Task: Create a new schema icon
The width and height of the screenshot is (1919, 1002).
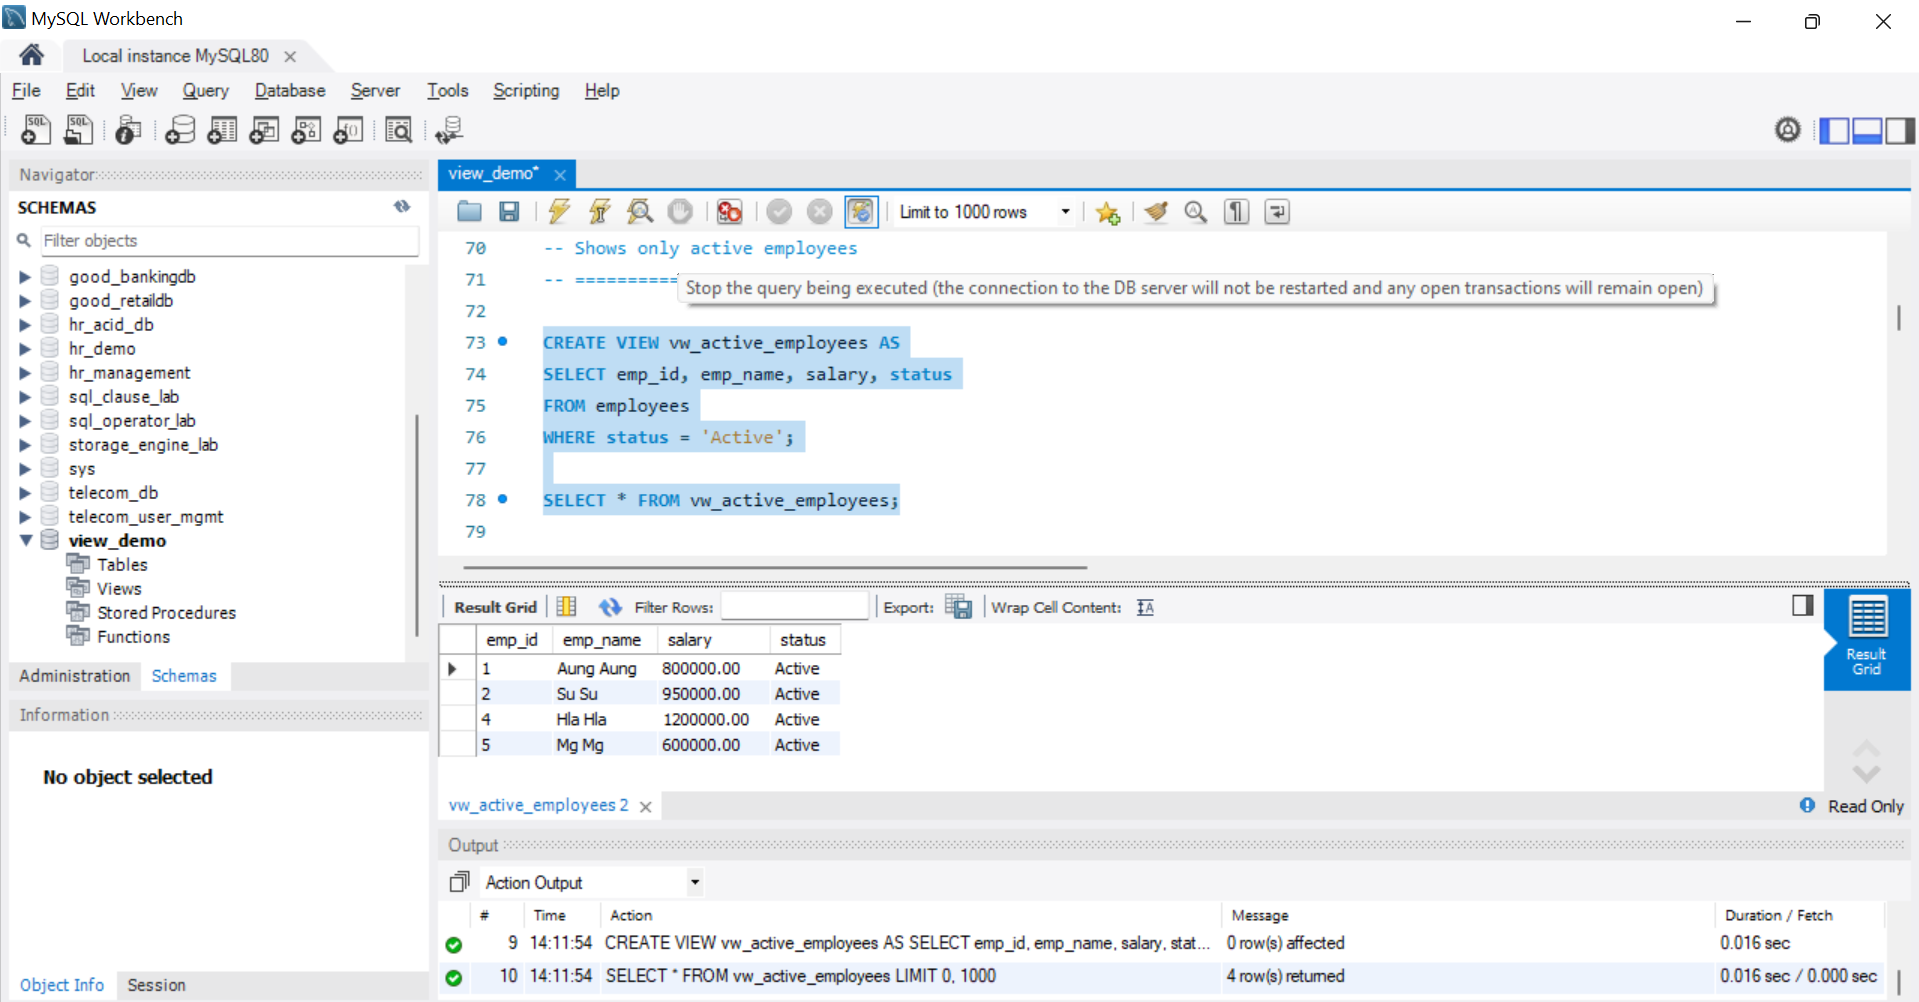Action: coord(180,129)
